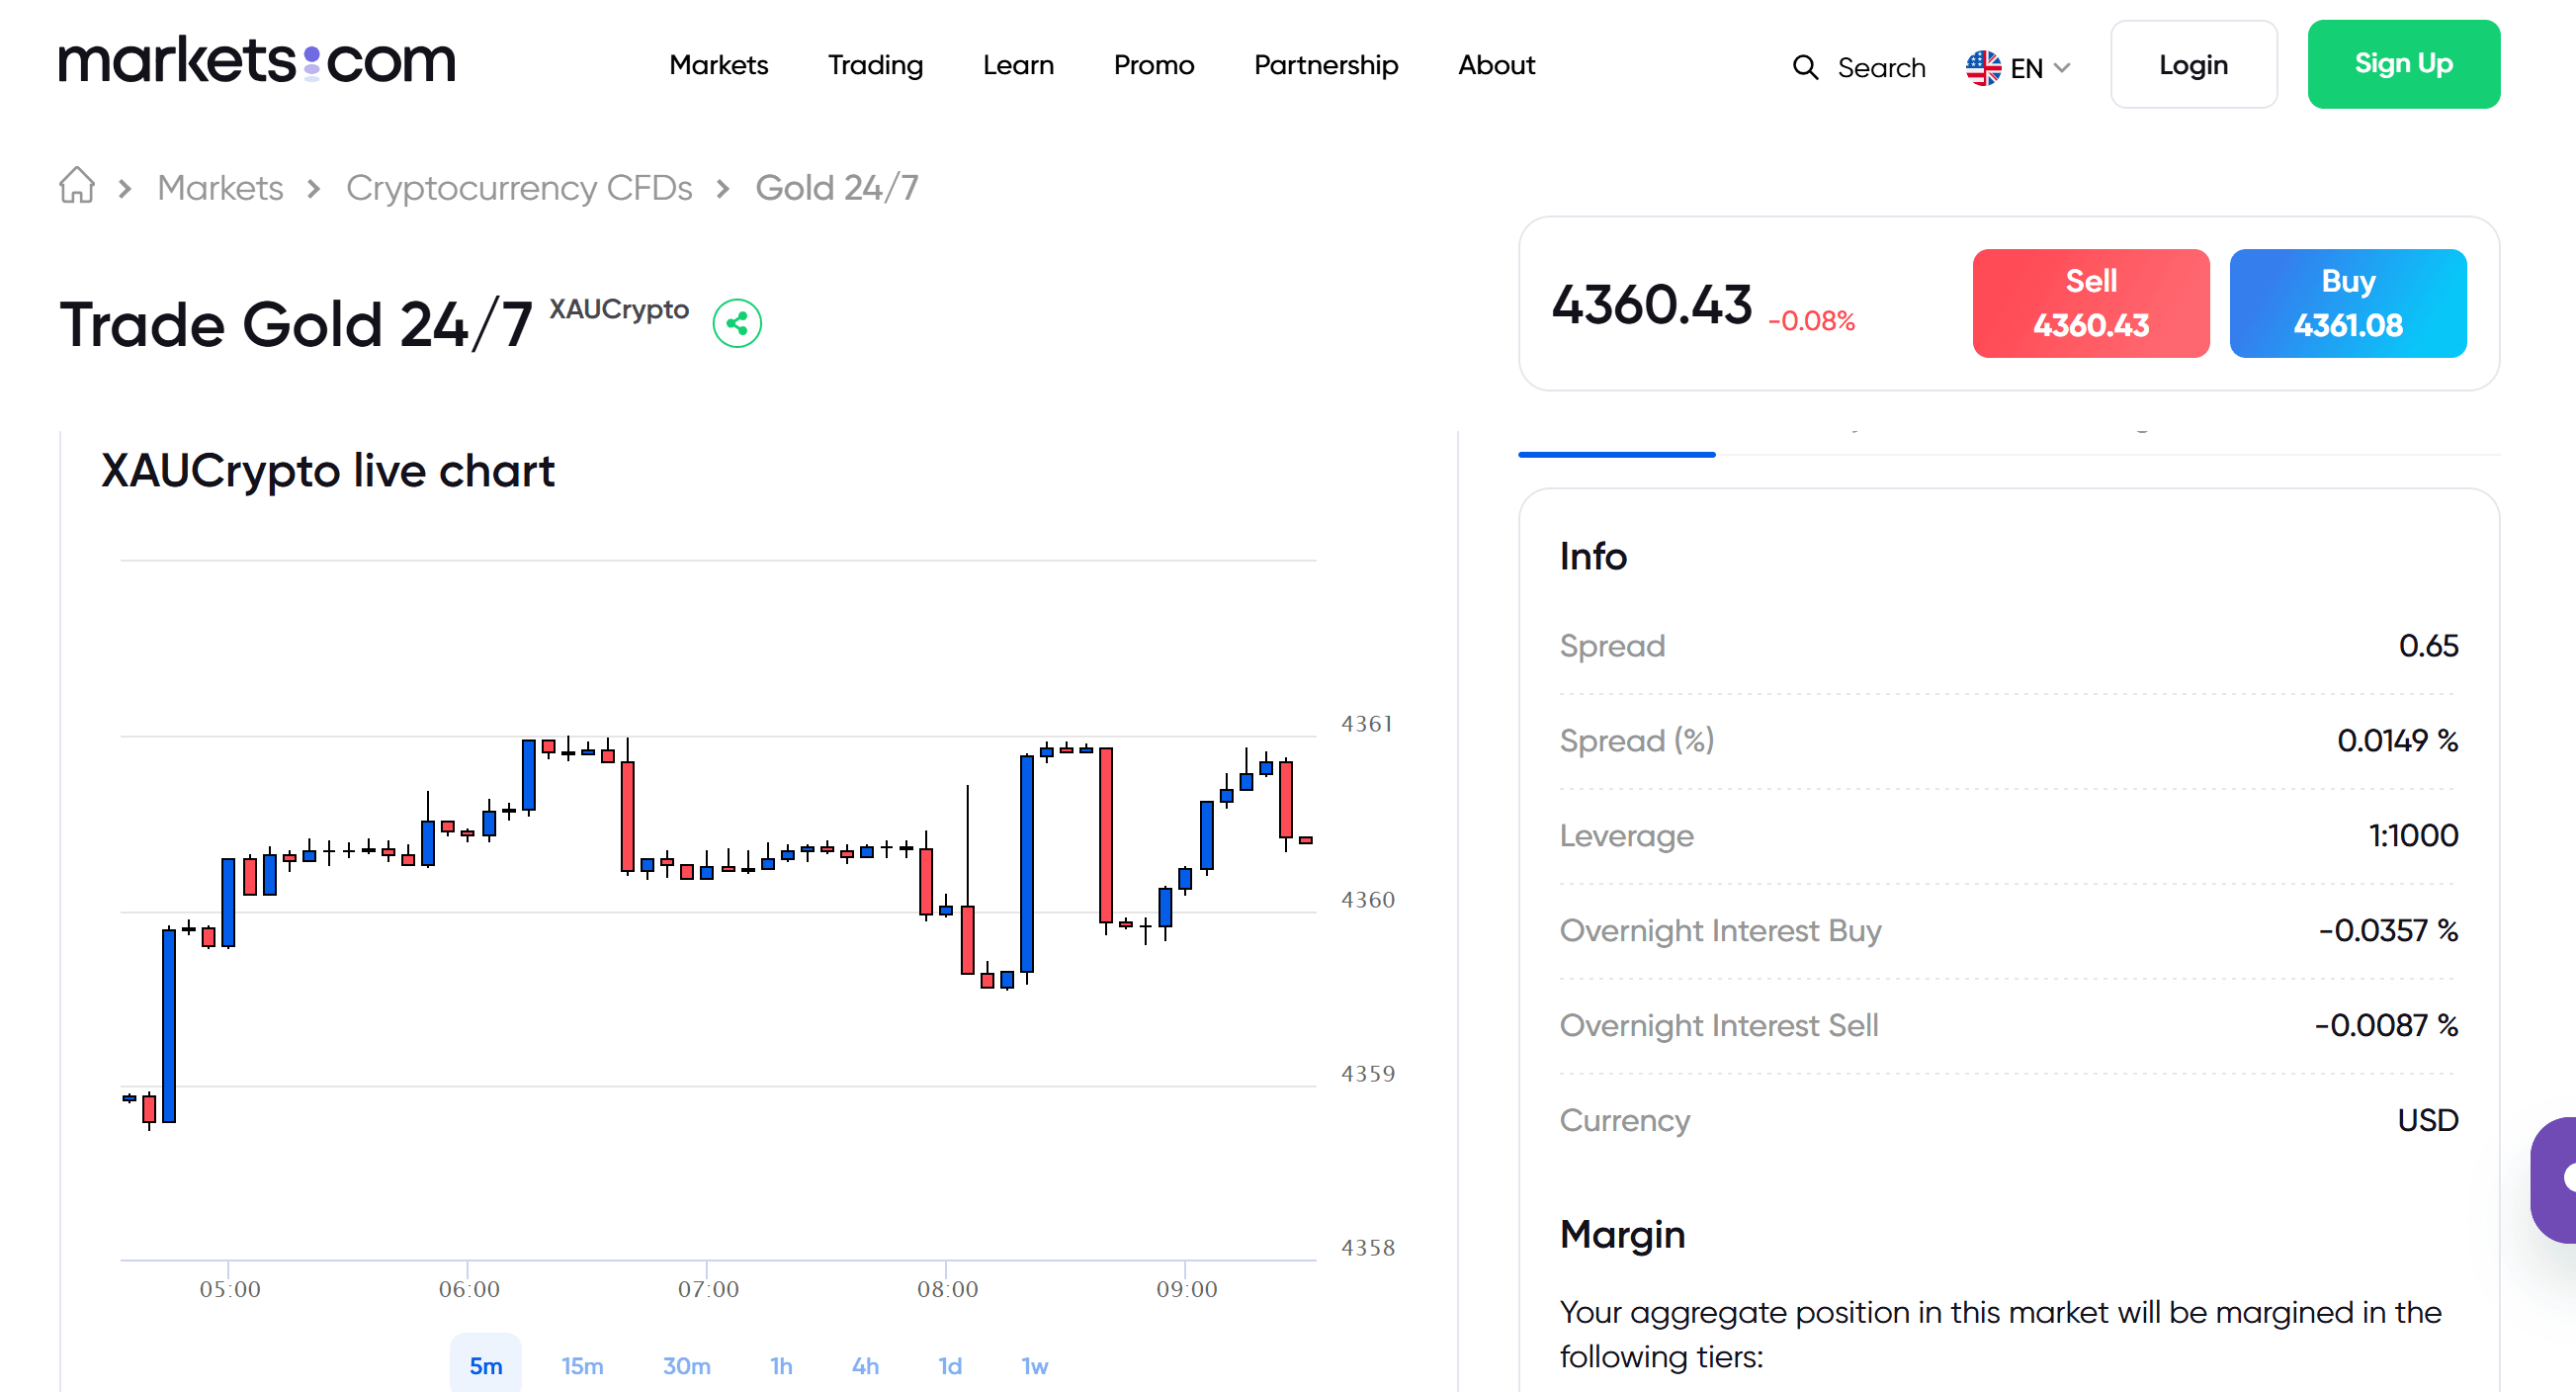
Task: Click the search magnifier icon
Action: point(1805,67)
